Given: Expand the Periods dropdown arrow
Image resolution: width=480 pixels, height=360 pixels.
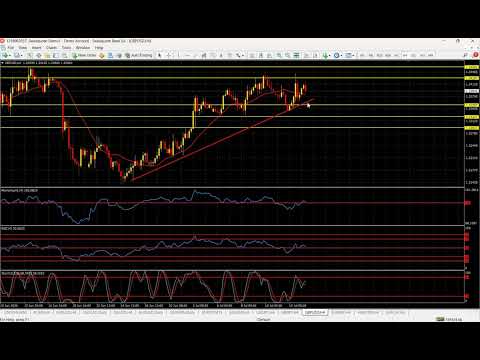Looking at the screenshot, I should pos(342,55).
